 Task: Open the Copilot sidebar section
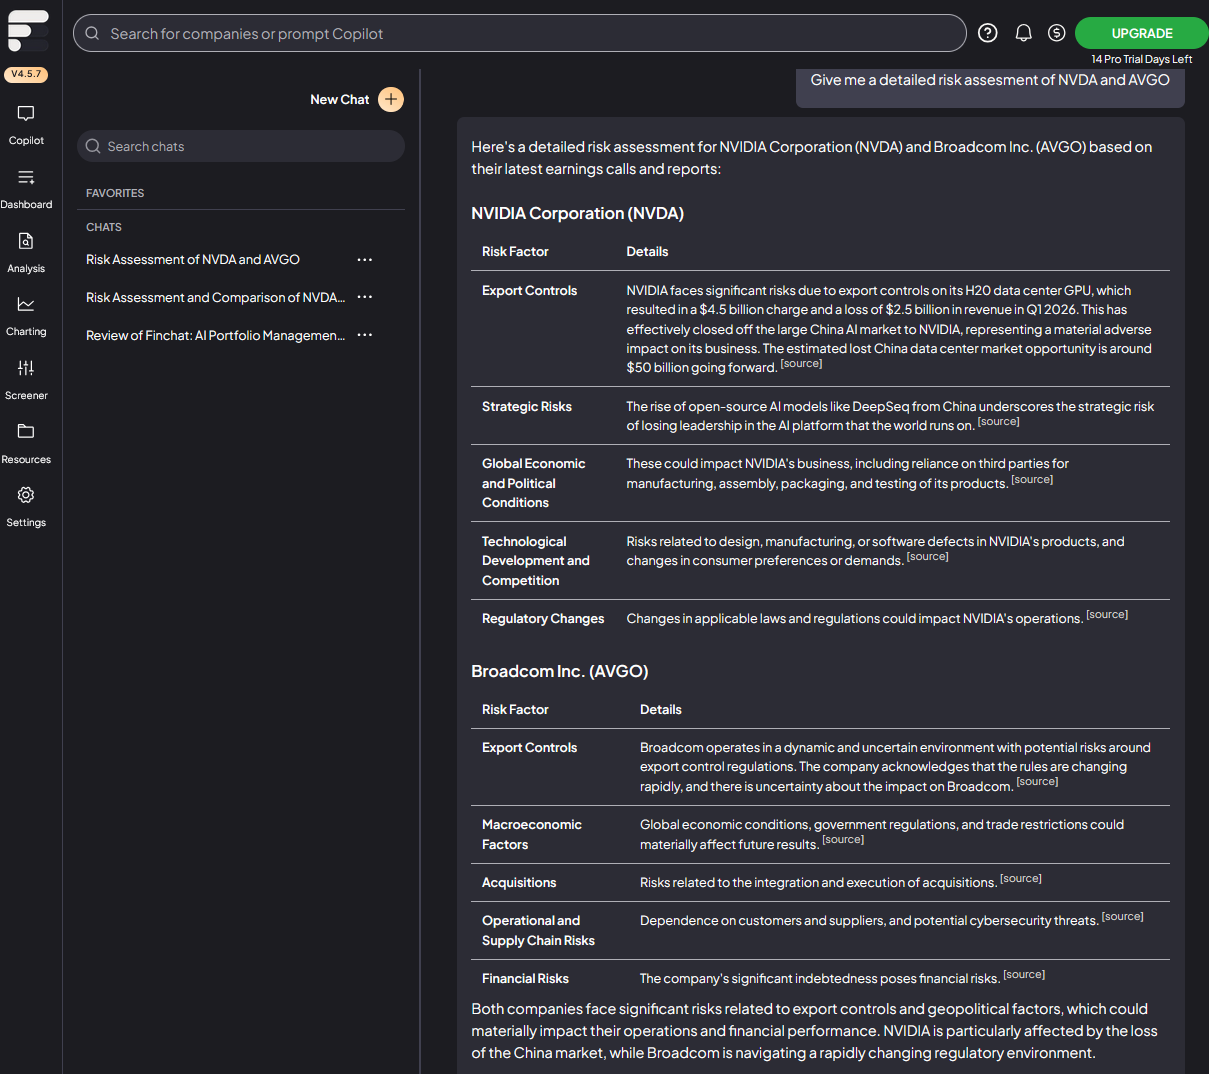(26, 125)
